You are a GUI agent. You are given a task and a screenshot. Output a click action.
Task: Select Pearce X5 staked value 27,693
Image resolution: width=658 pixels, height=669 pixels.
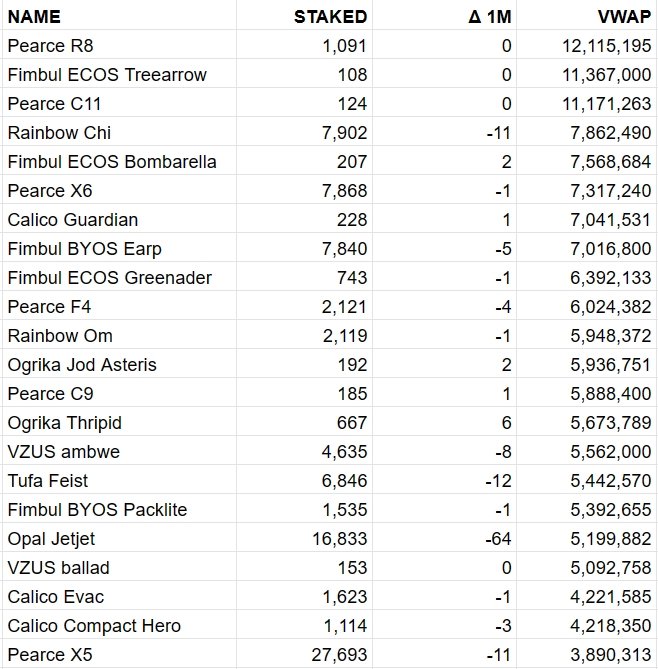[x=336, y=655]
